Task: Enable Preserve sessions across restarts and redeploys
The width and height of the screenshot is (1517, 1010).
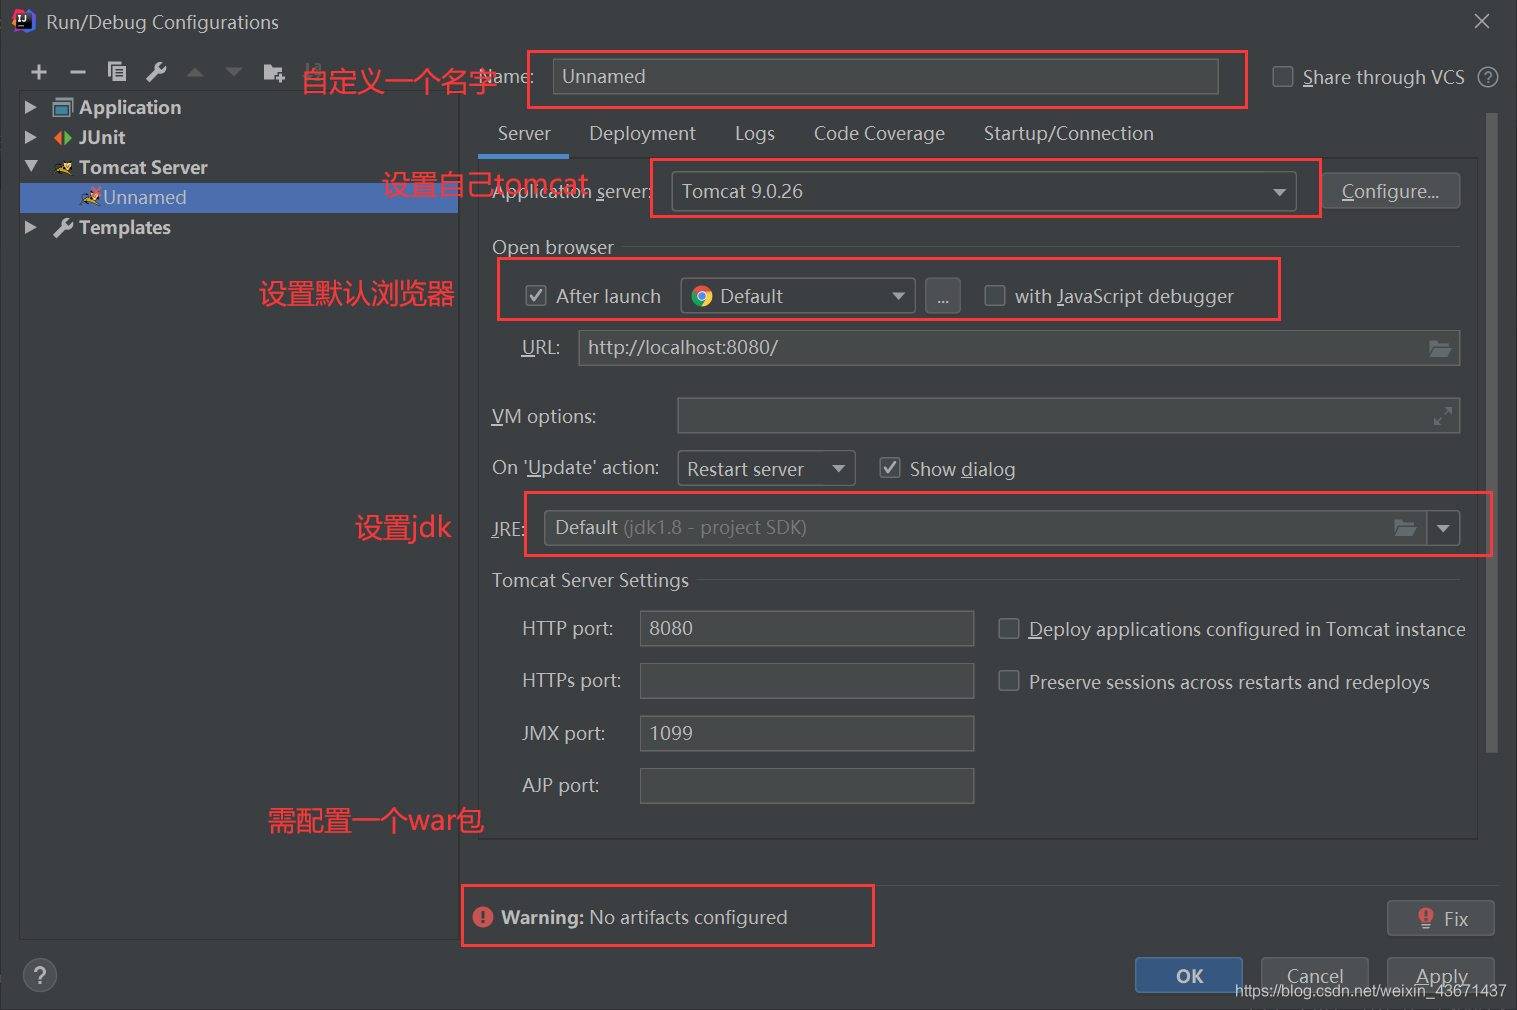Action: (1009, 681)
